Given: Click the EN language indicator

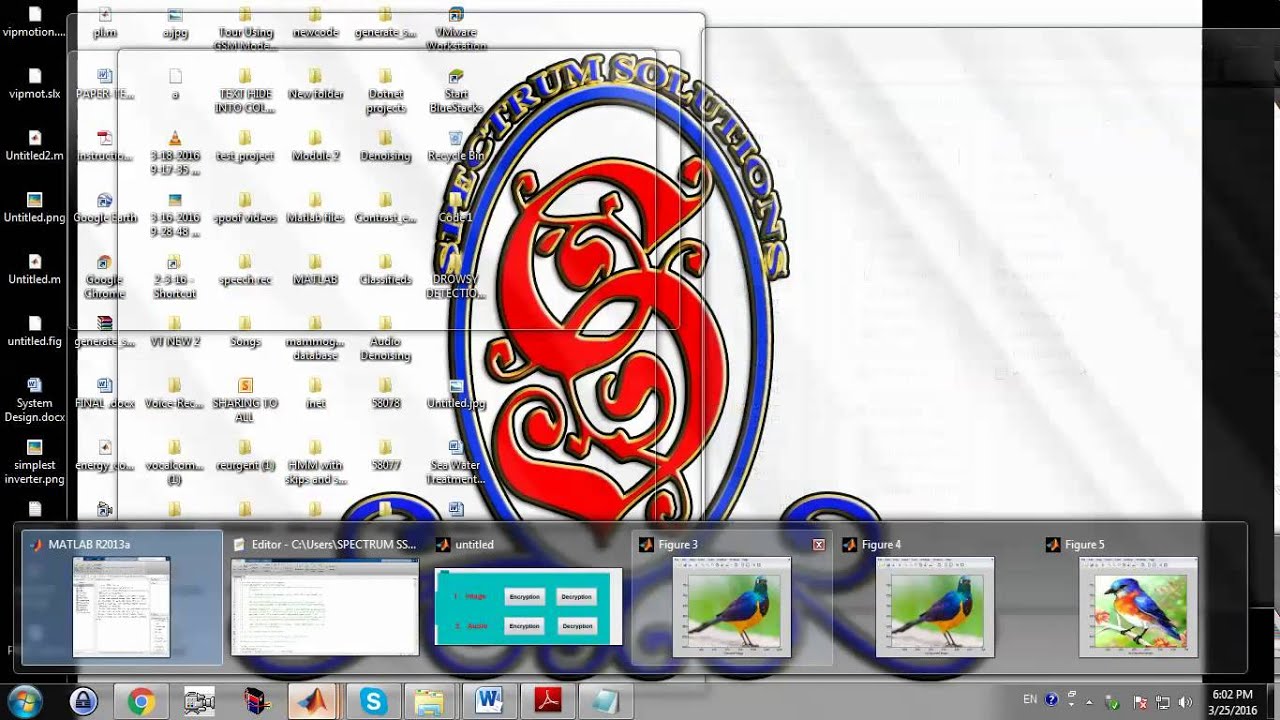Looking at the screenshot, I should (x=1030, y=699).
